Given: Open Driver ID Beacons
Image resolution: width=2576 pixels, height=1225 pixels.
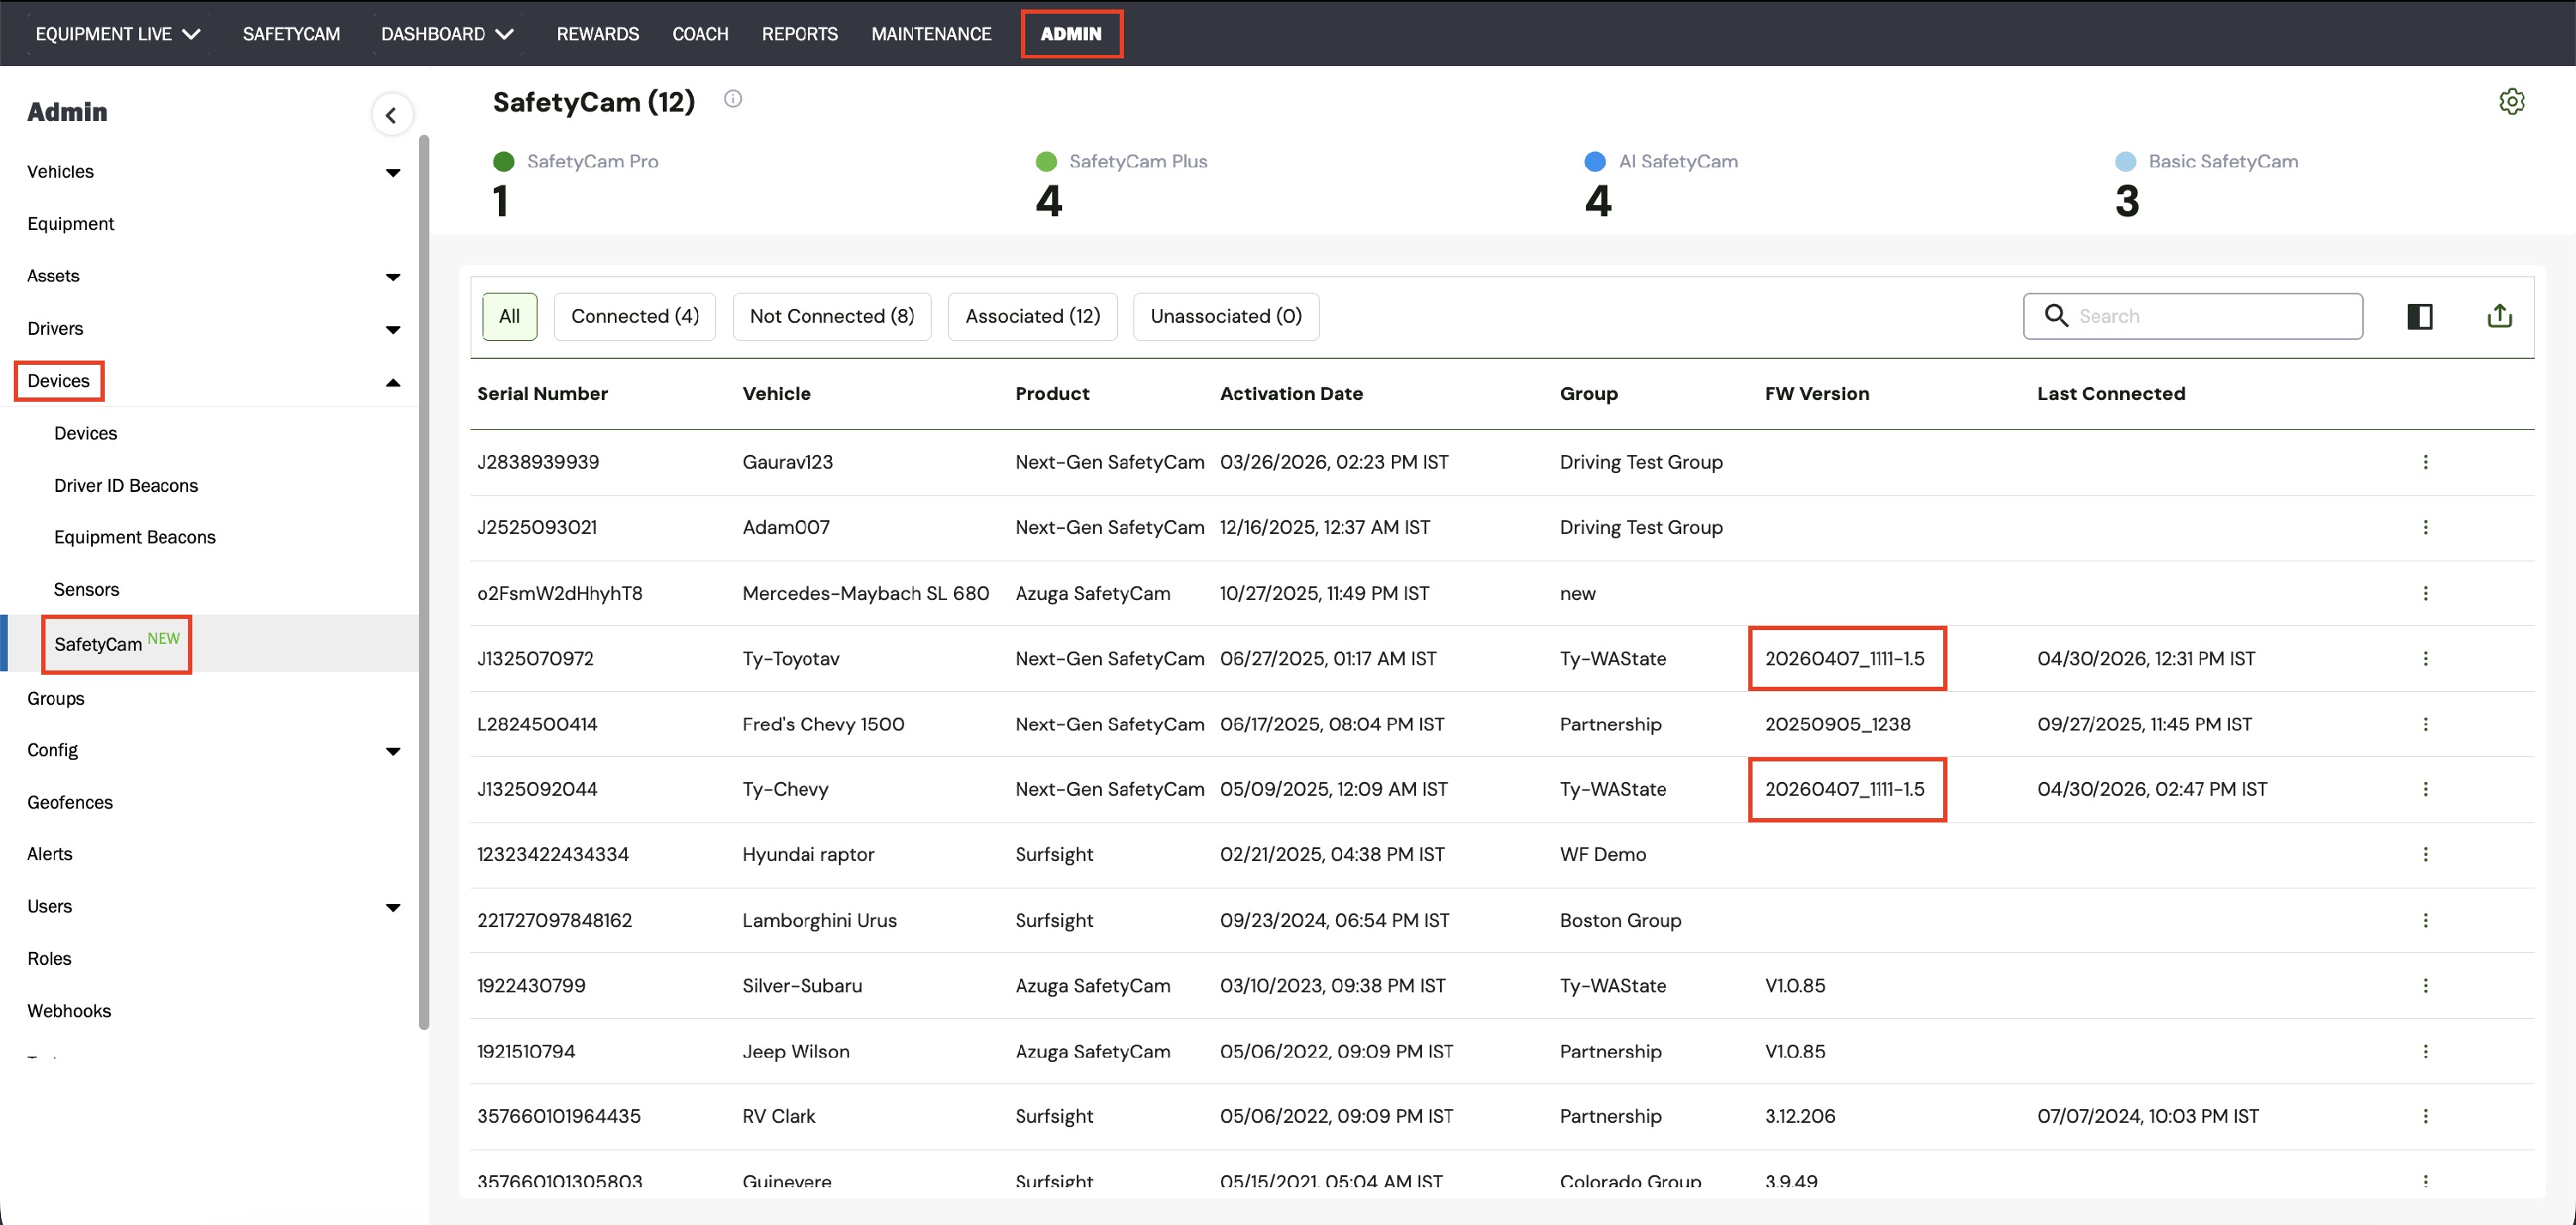Looking at the screenshot, I should [126, 486].
